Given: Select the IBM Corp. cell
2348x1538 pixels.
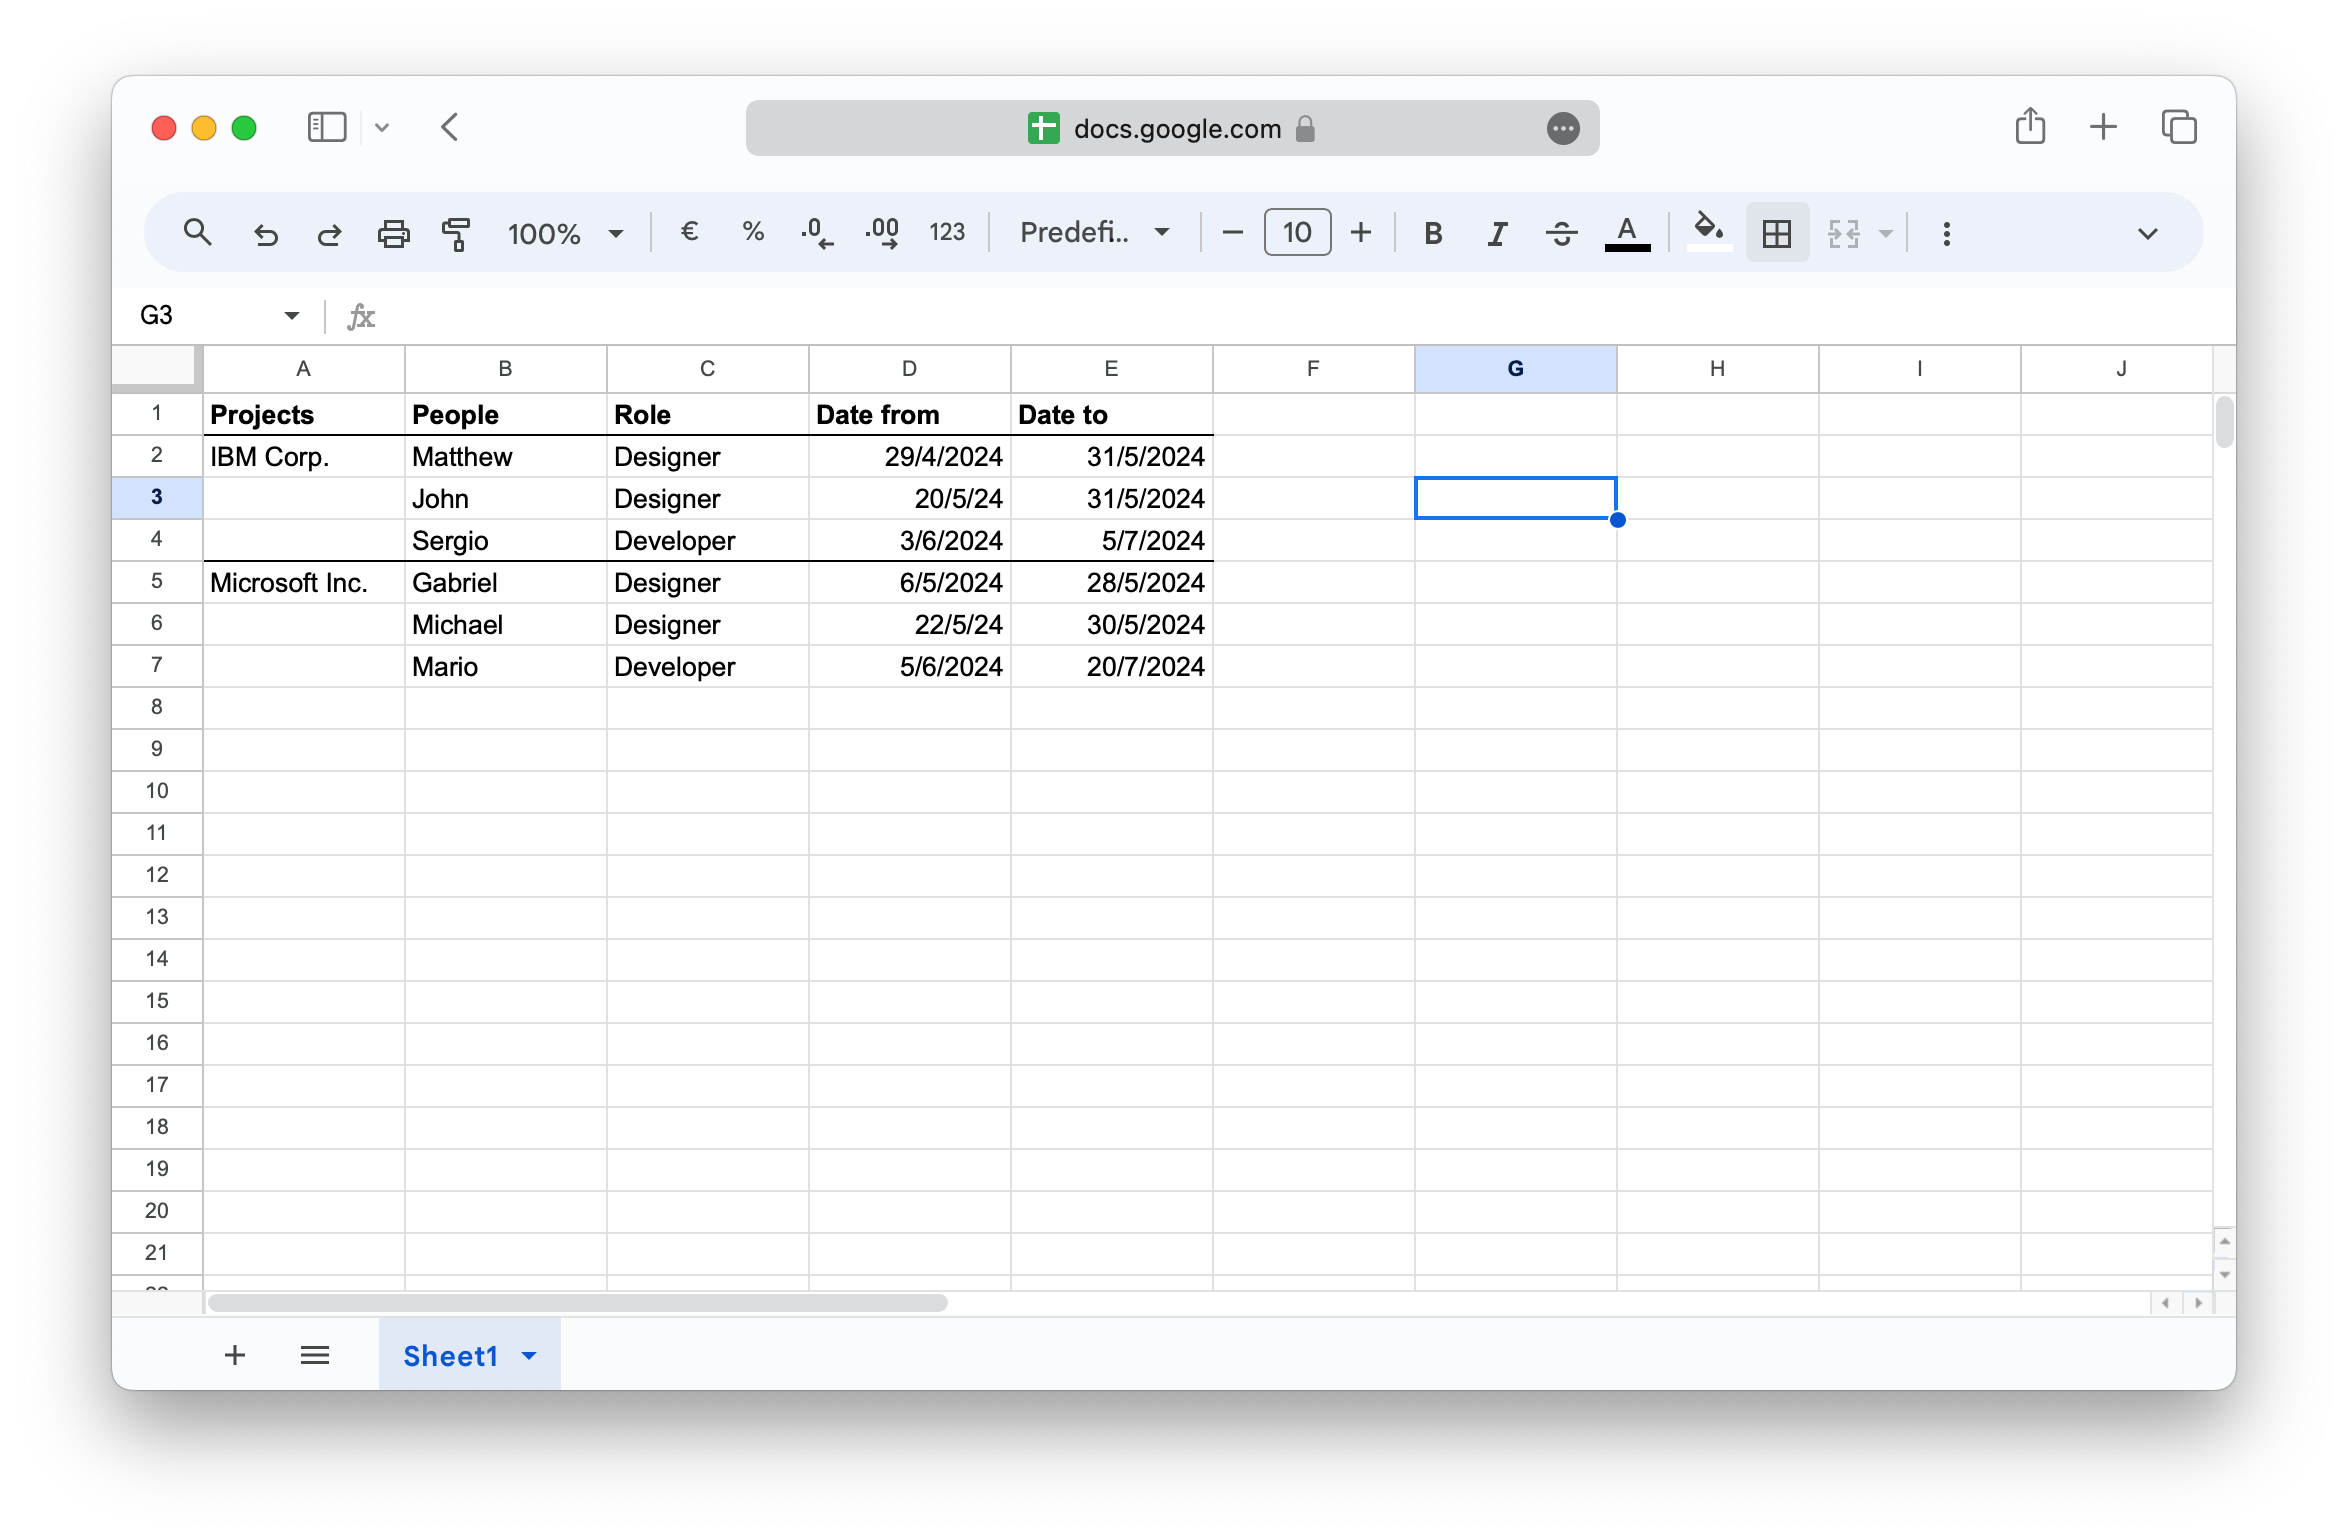Looking at the screenshot, I should point(304,456).
